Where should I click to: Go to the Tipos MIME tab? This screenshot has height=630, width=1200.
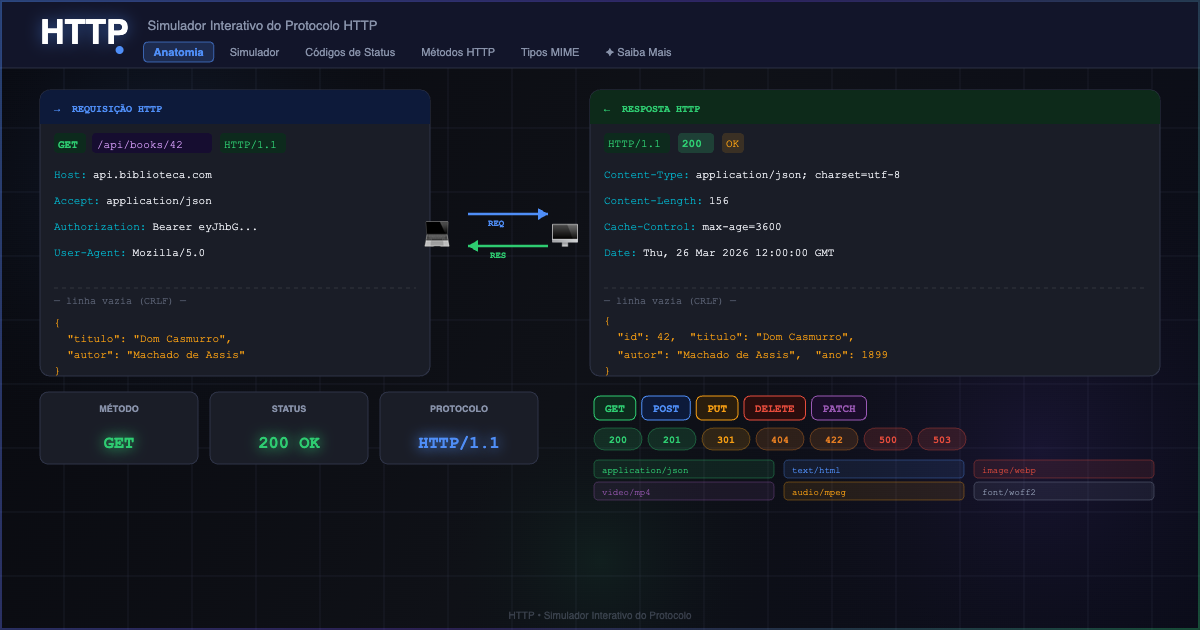[x=550, y=52]
